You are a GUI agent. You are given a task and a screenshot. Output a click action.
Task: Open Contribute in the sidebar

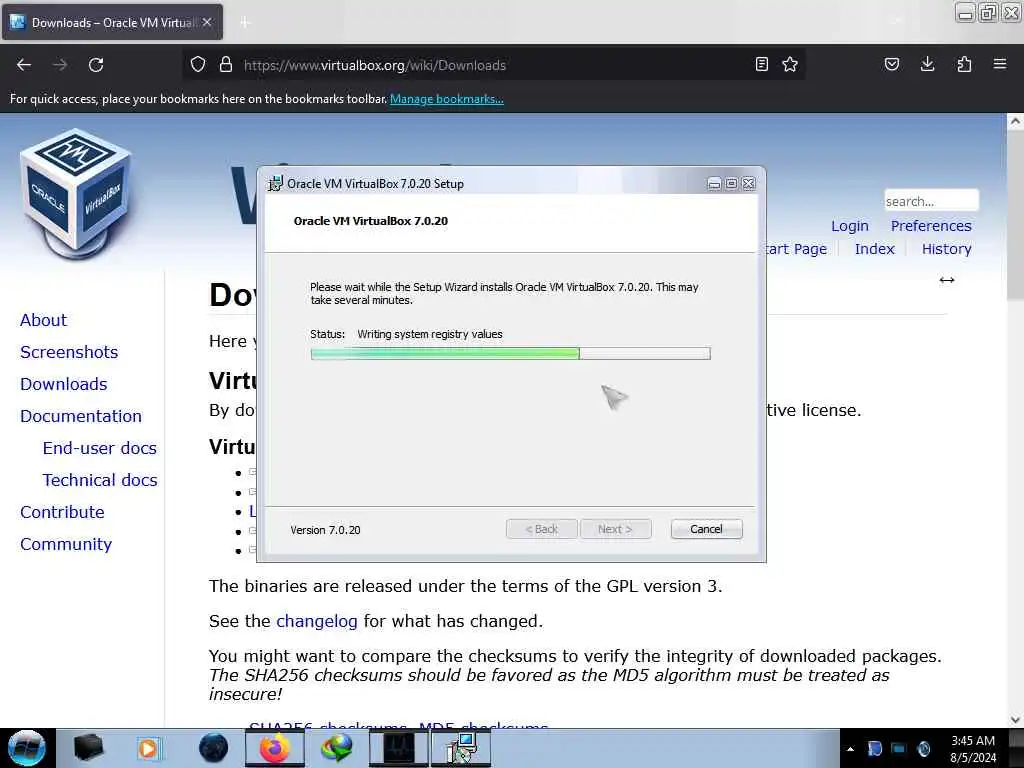coord(62,512)
